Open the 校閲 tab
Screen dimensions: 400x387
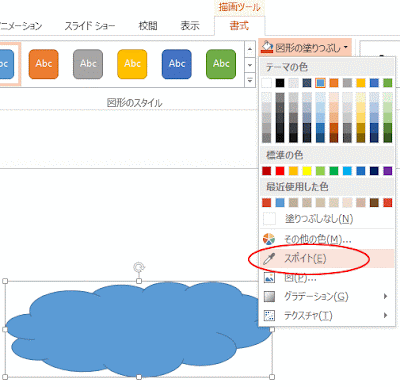[x=148, y=26]
